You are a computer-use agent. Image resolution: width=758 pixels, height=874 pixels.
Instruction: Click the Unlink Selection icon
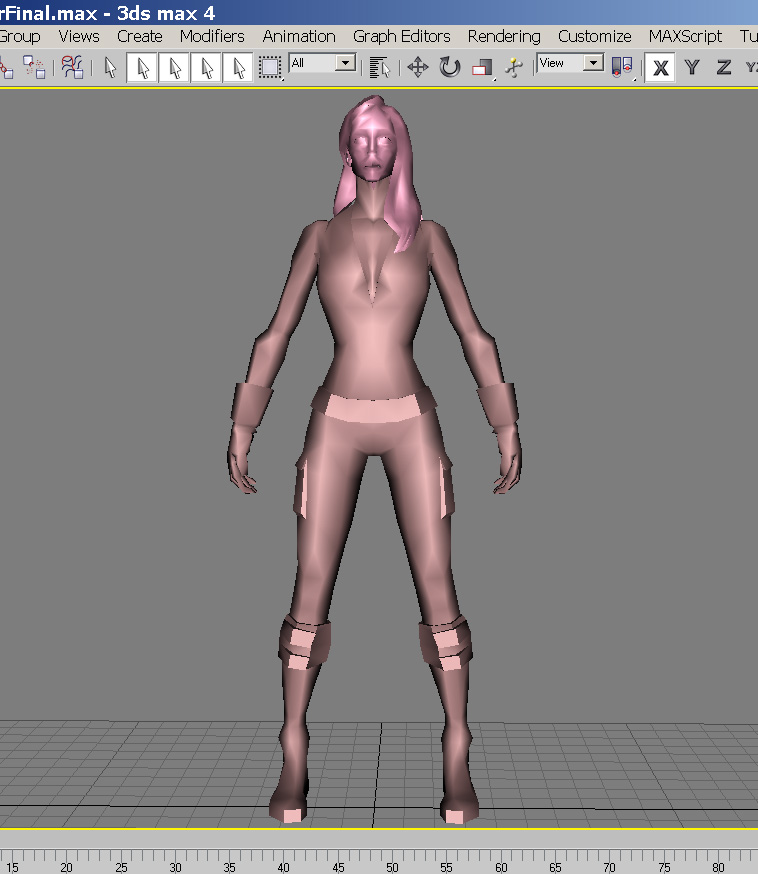pos(35,67)
